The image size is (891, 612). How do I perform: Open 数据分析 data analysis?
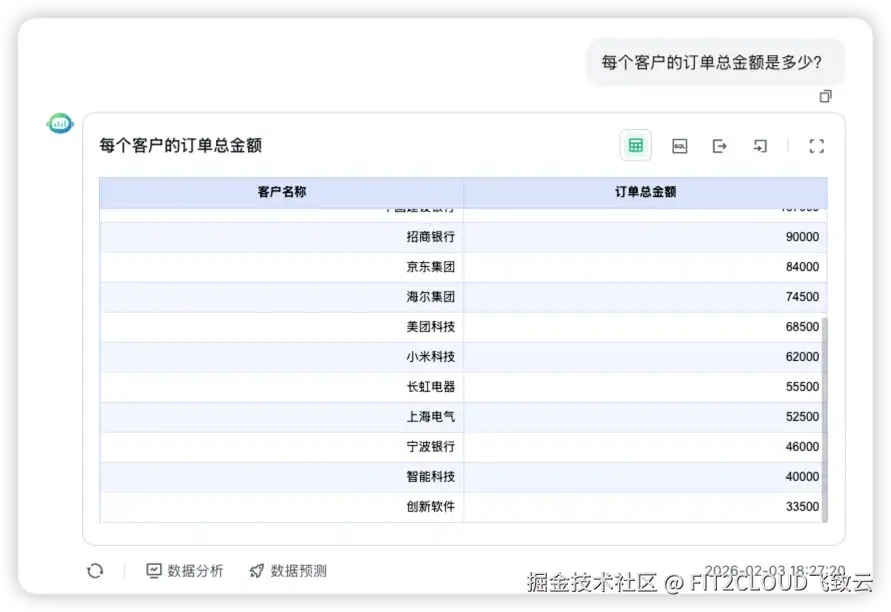coord(185,571)
